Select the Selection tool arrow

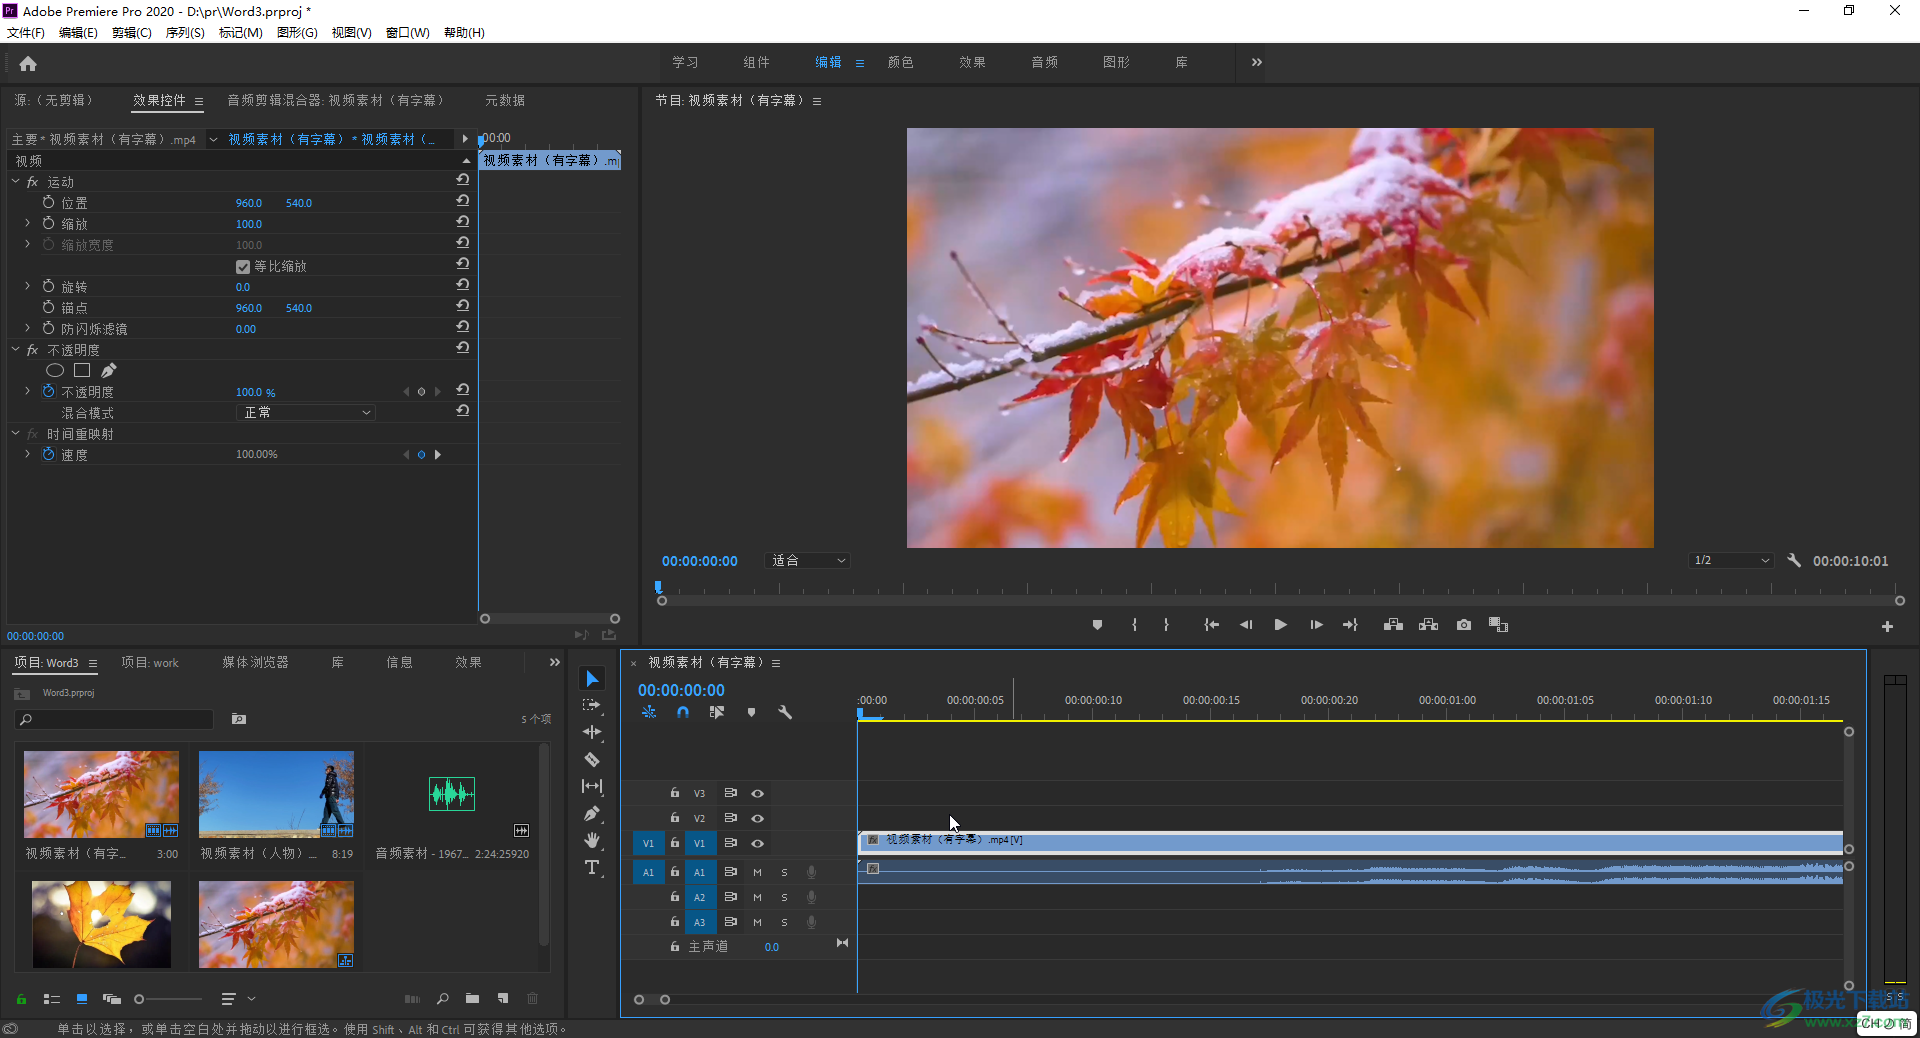592,679
